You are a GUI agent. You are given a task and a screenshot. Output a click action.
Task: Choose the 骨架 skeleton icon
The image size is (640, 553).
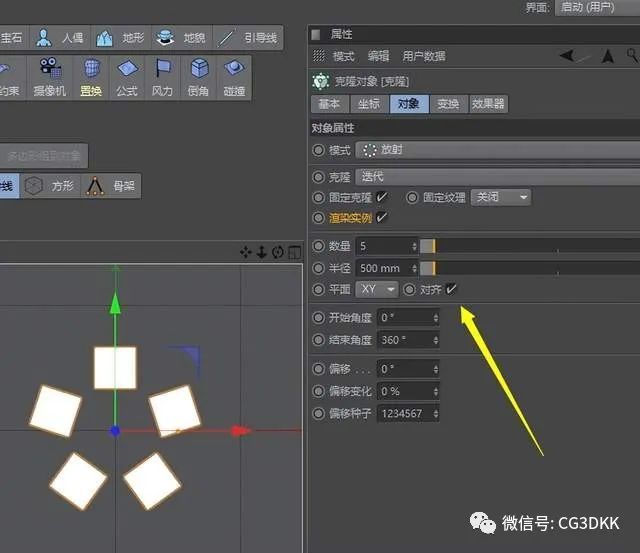(95, 186)
